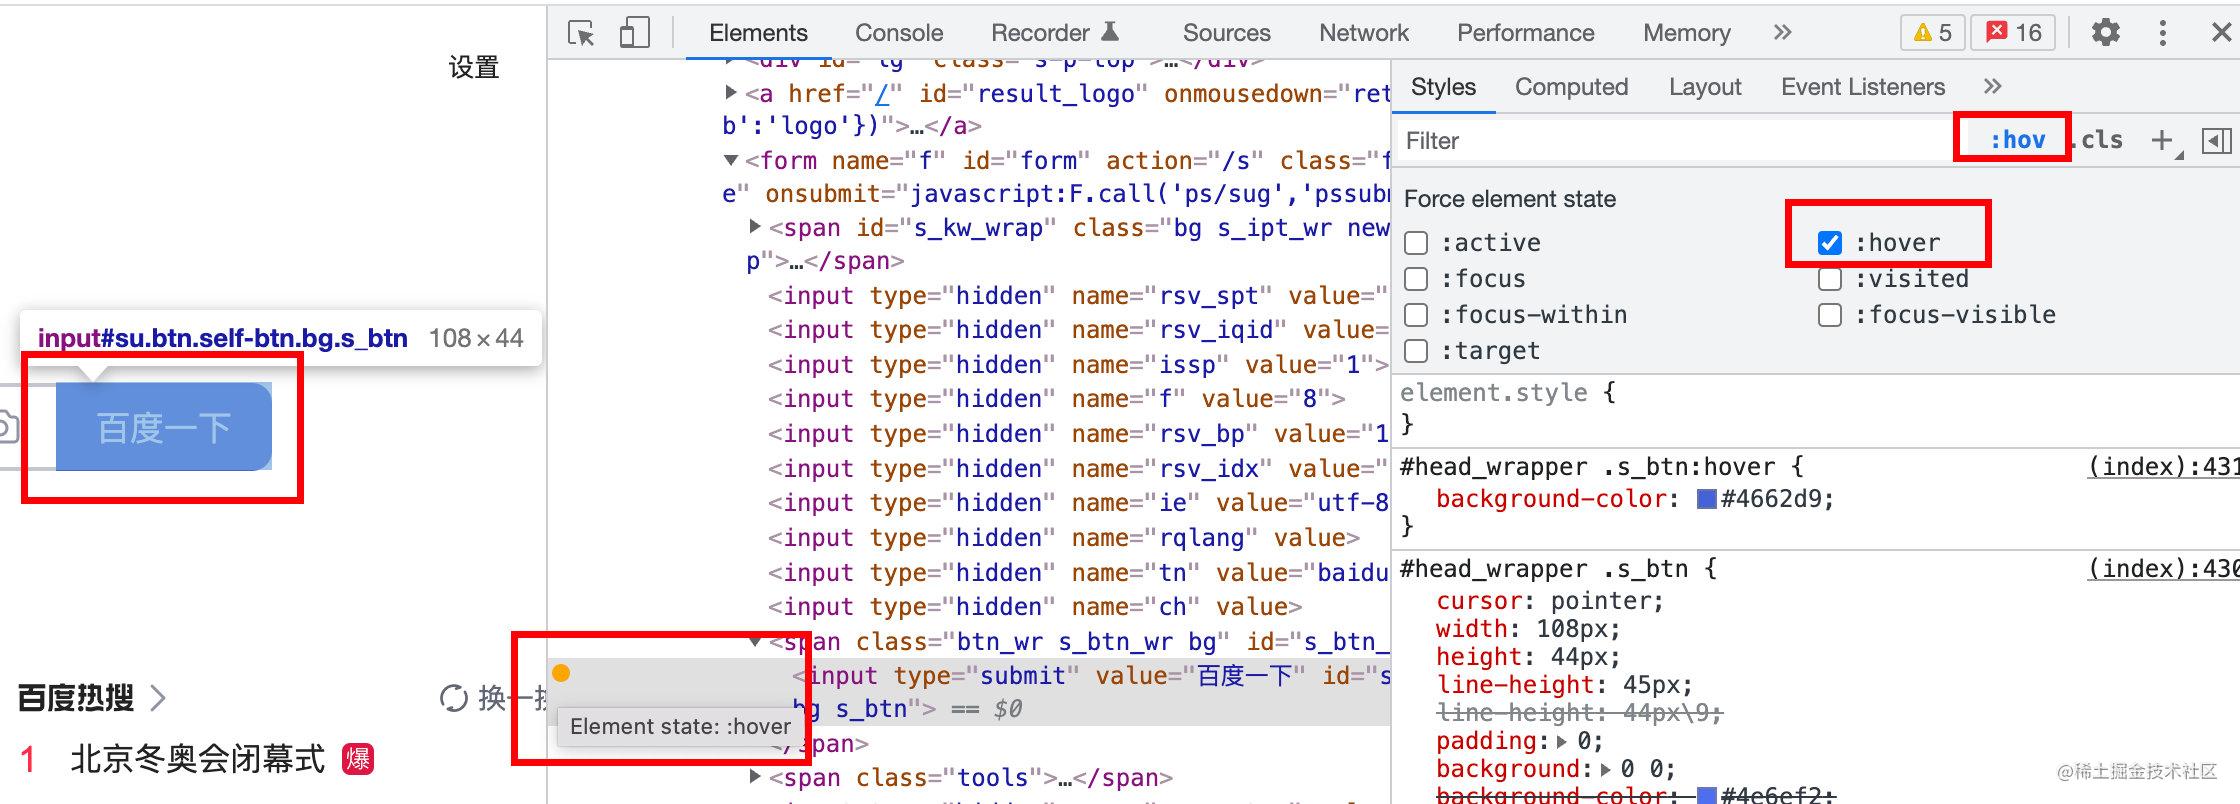
Task: Select the Styles pane tab
Action: [1443, 87]
